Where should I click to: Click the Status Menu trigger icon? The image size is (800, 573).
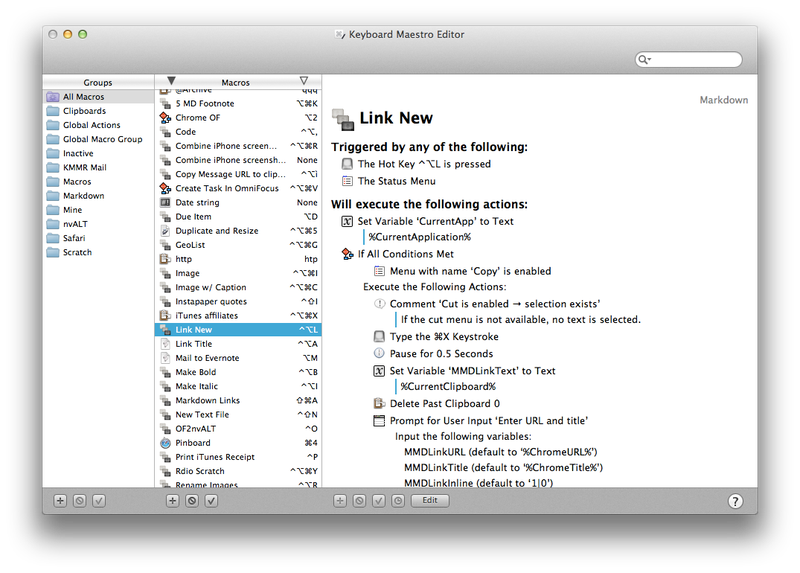(347, 181)
